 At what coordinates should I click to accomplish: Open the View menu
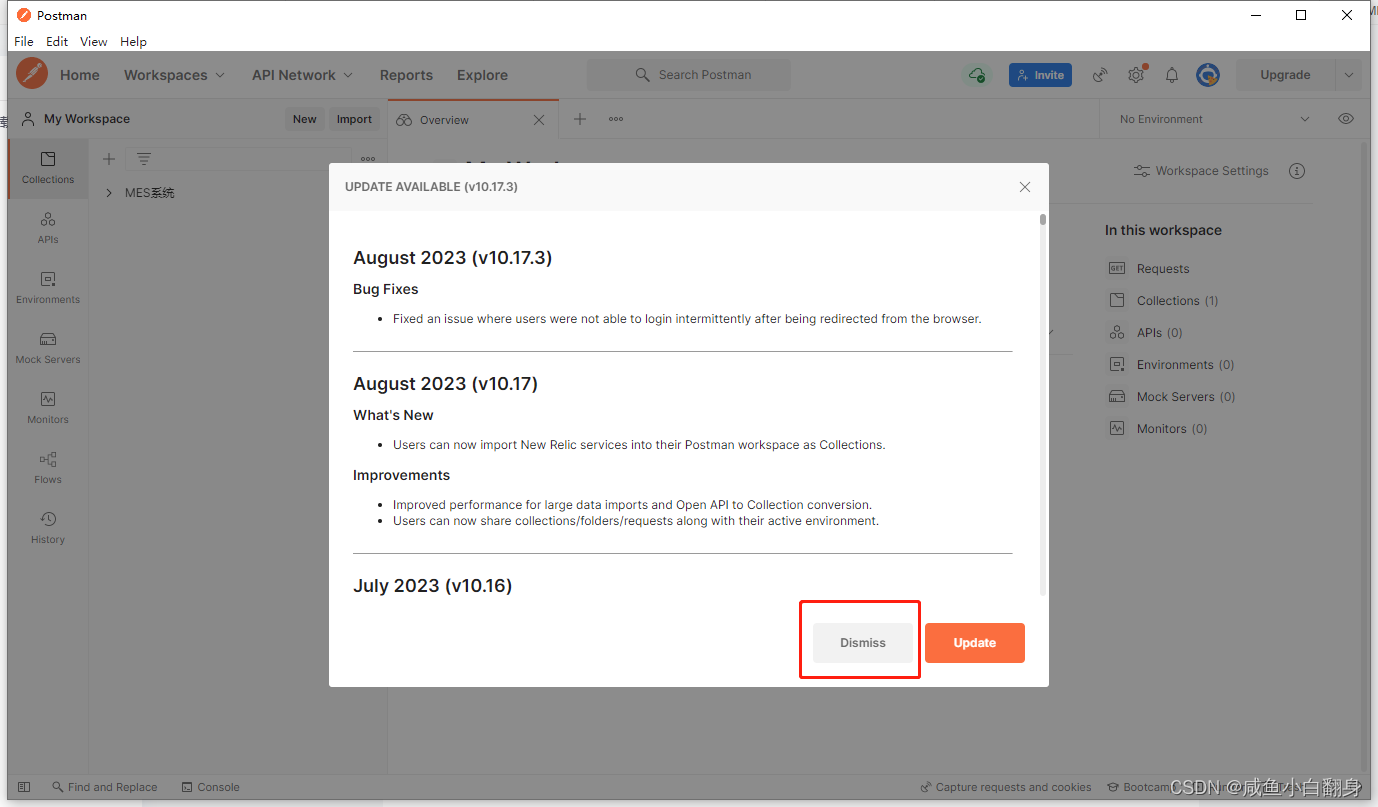coord(94,42)
